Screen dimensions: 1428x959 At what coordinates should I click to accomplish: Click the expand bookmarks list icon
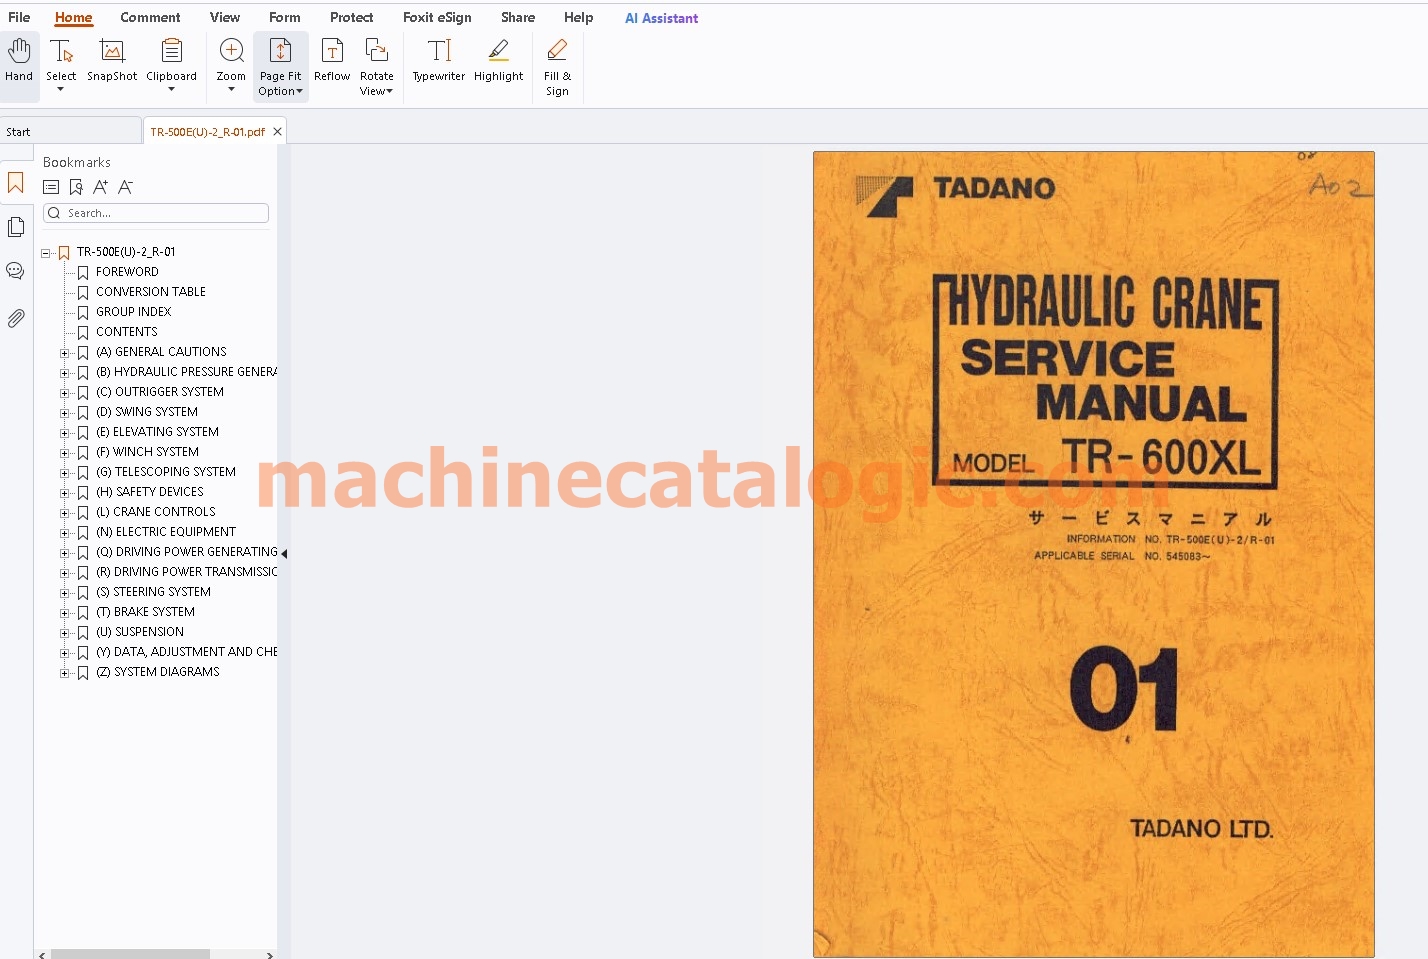tap(51, 187)
